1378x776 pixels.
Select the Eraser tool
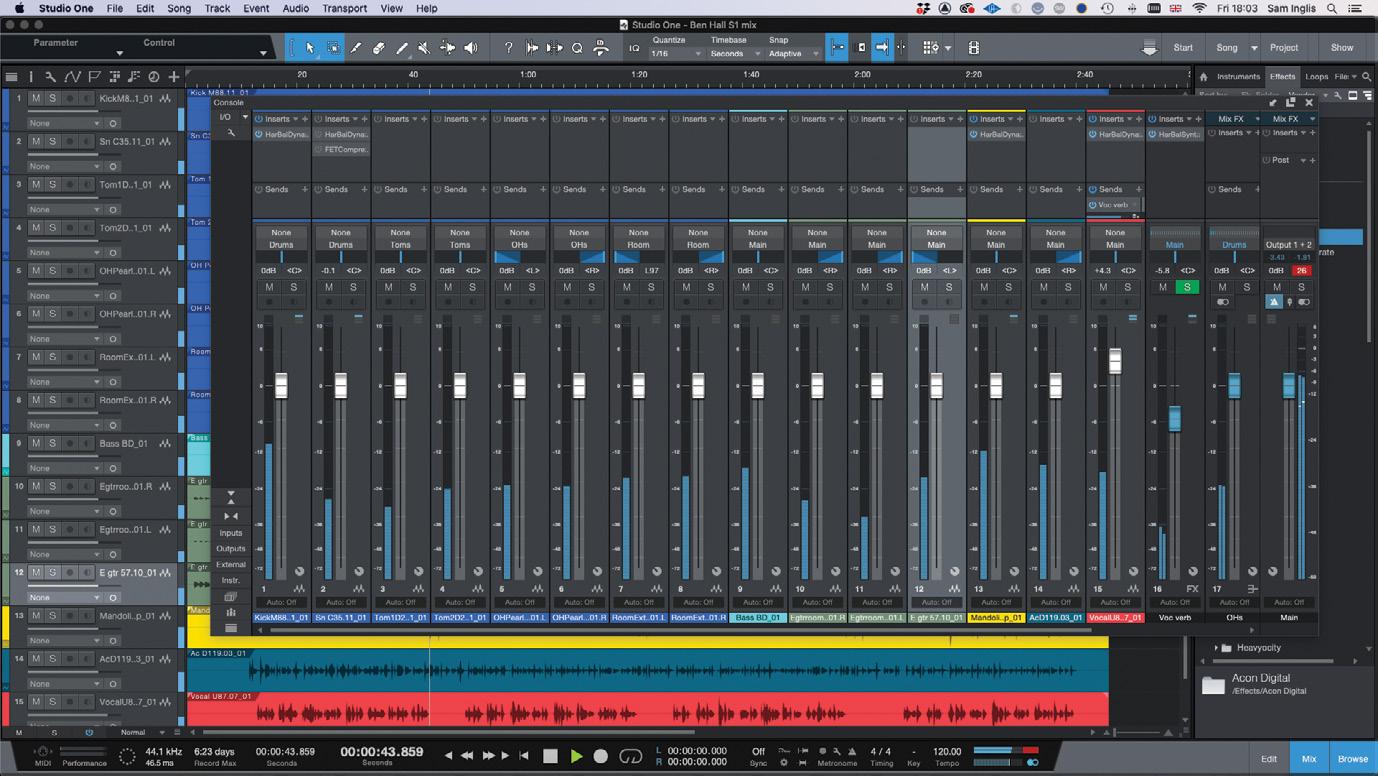pyautogui.click(x=379, y=48)
